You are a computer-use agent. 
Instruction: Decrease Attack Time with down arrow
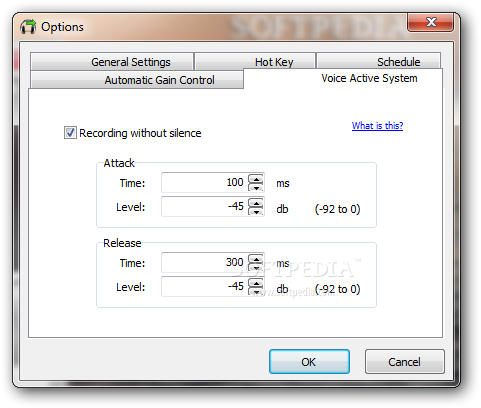pyautogui.click(x=256, y=187)
